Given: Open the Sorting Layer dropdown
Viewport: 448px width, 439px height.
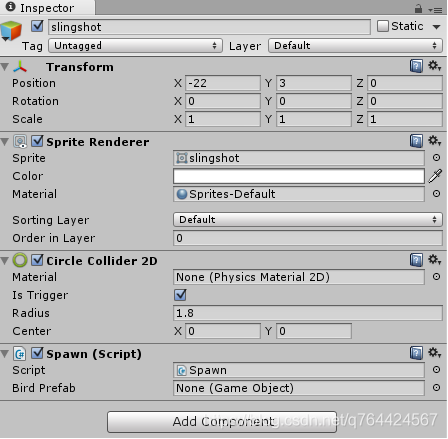Looking at the screenshot, I should pyautogui.click(x=308, y=220).
